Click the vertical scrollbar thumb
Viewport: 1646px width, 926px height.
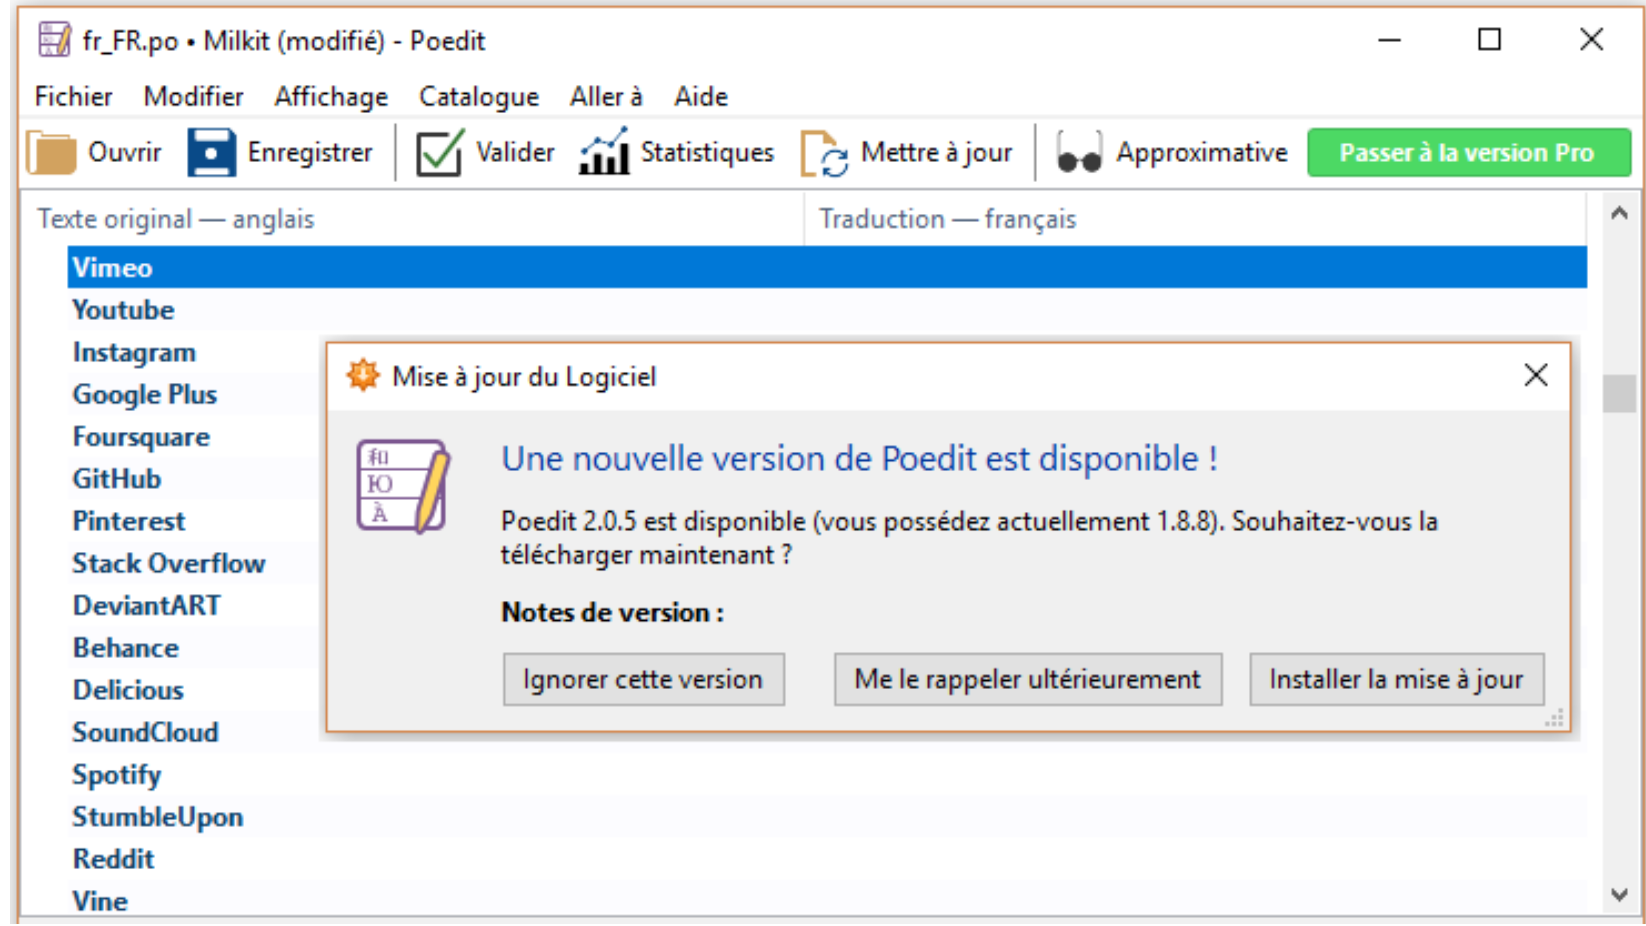tap(1619, 394)
